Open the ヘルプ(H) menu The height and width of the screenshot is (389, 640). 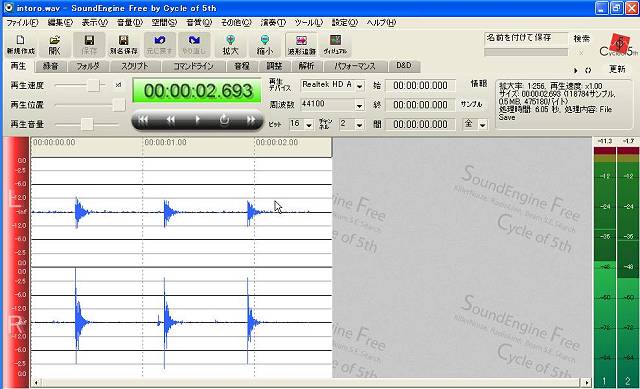pos(381,23)
